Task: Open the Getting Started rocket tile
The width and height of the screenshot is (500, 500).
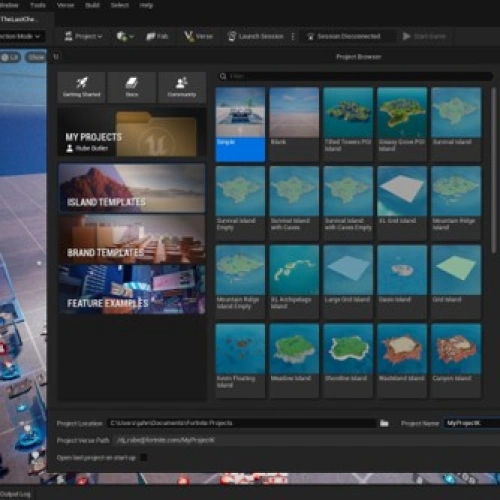Action: point(81,87)
